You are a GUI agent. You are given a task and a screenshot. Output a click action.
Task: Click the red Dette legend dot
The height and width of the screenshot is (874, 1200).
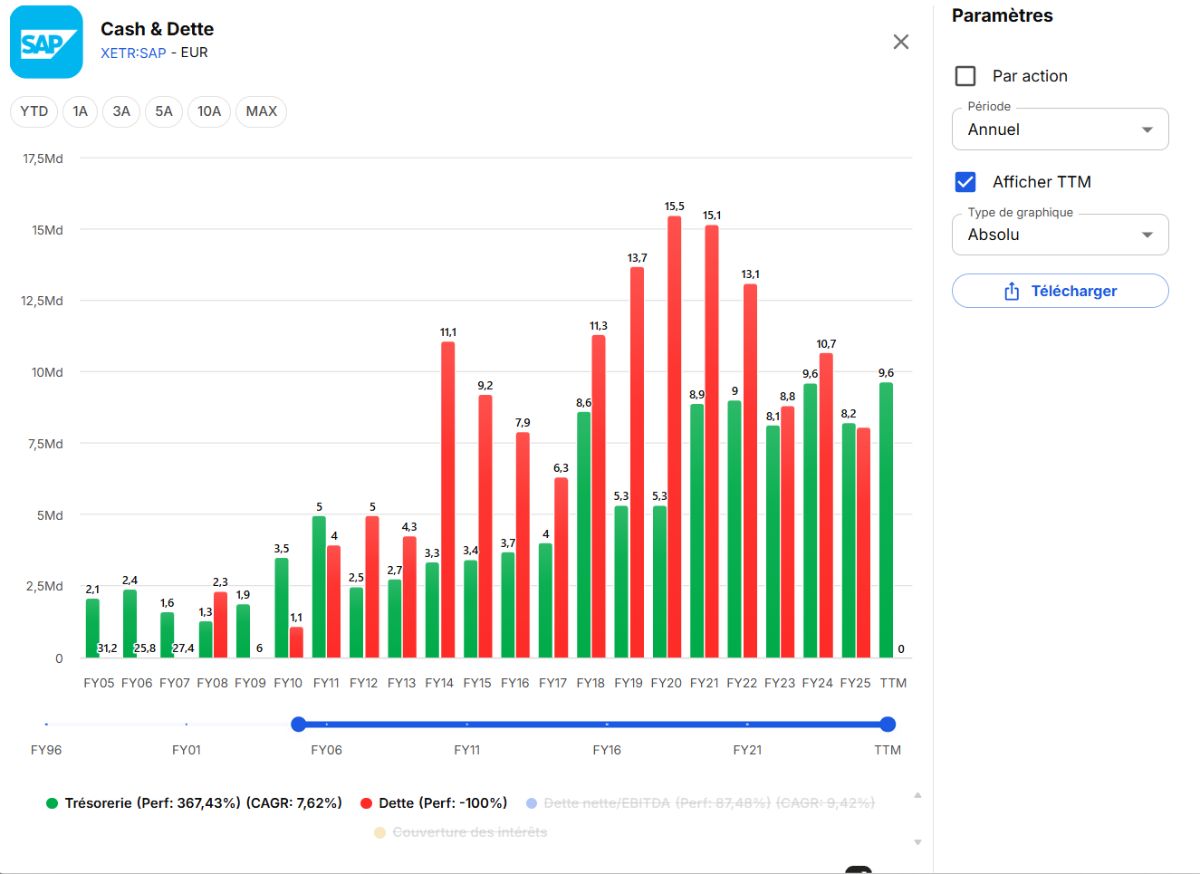(x=366, y=803)
